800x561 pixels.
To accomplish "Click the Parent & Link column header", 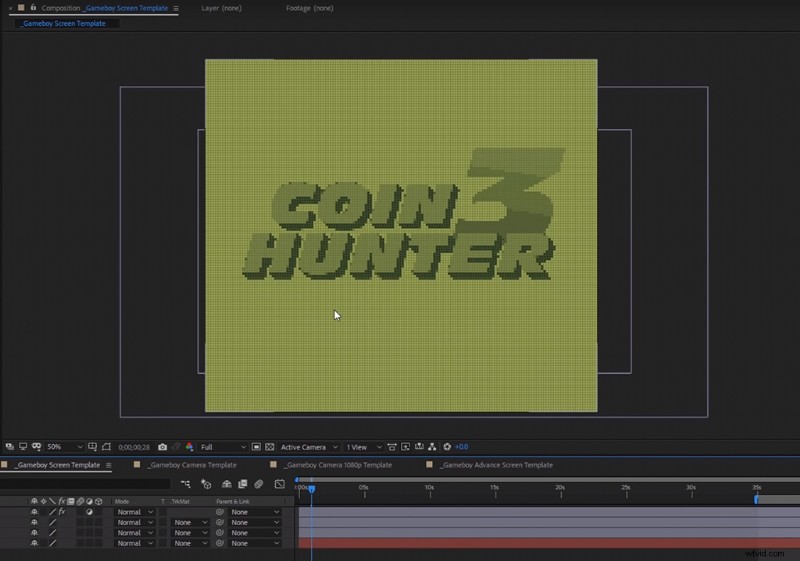I will (233, 501).
